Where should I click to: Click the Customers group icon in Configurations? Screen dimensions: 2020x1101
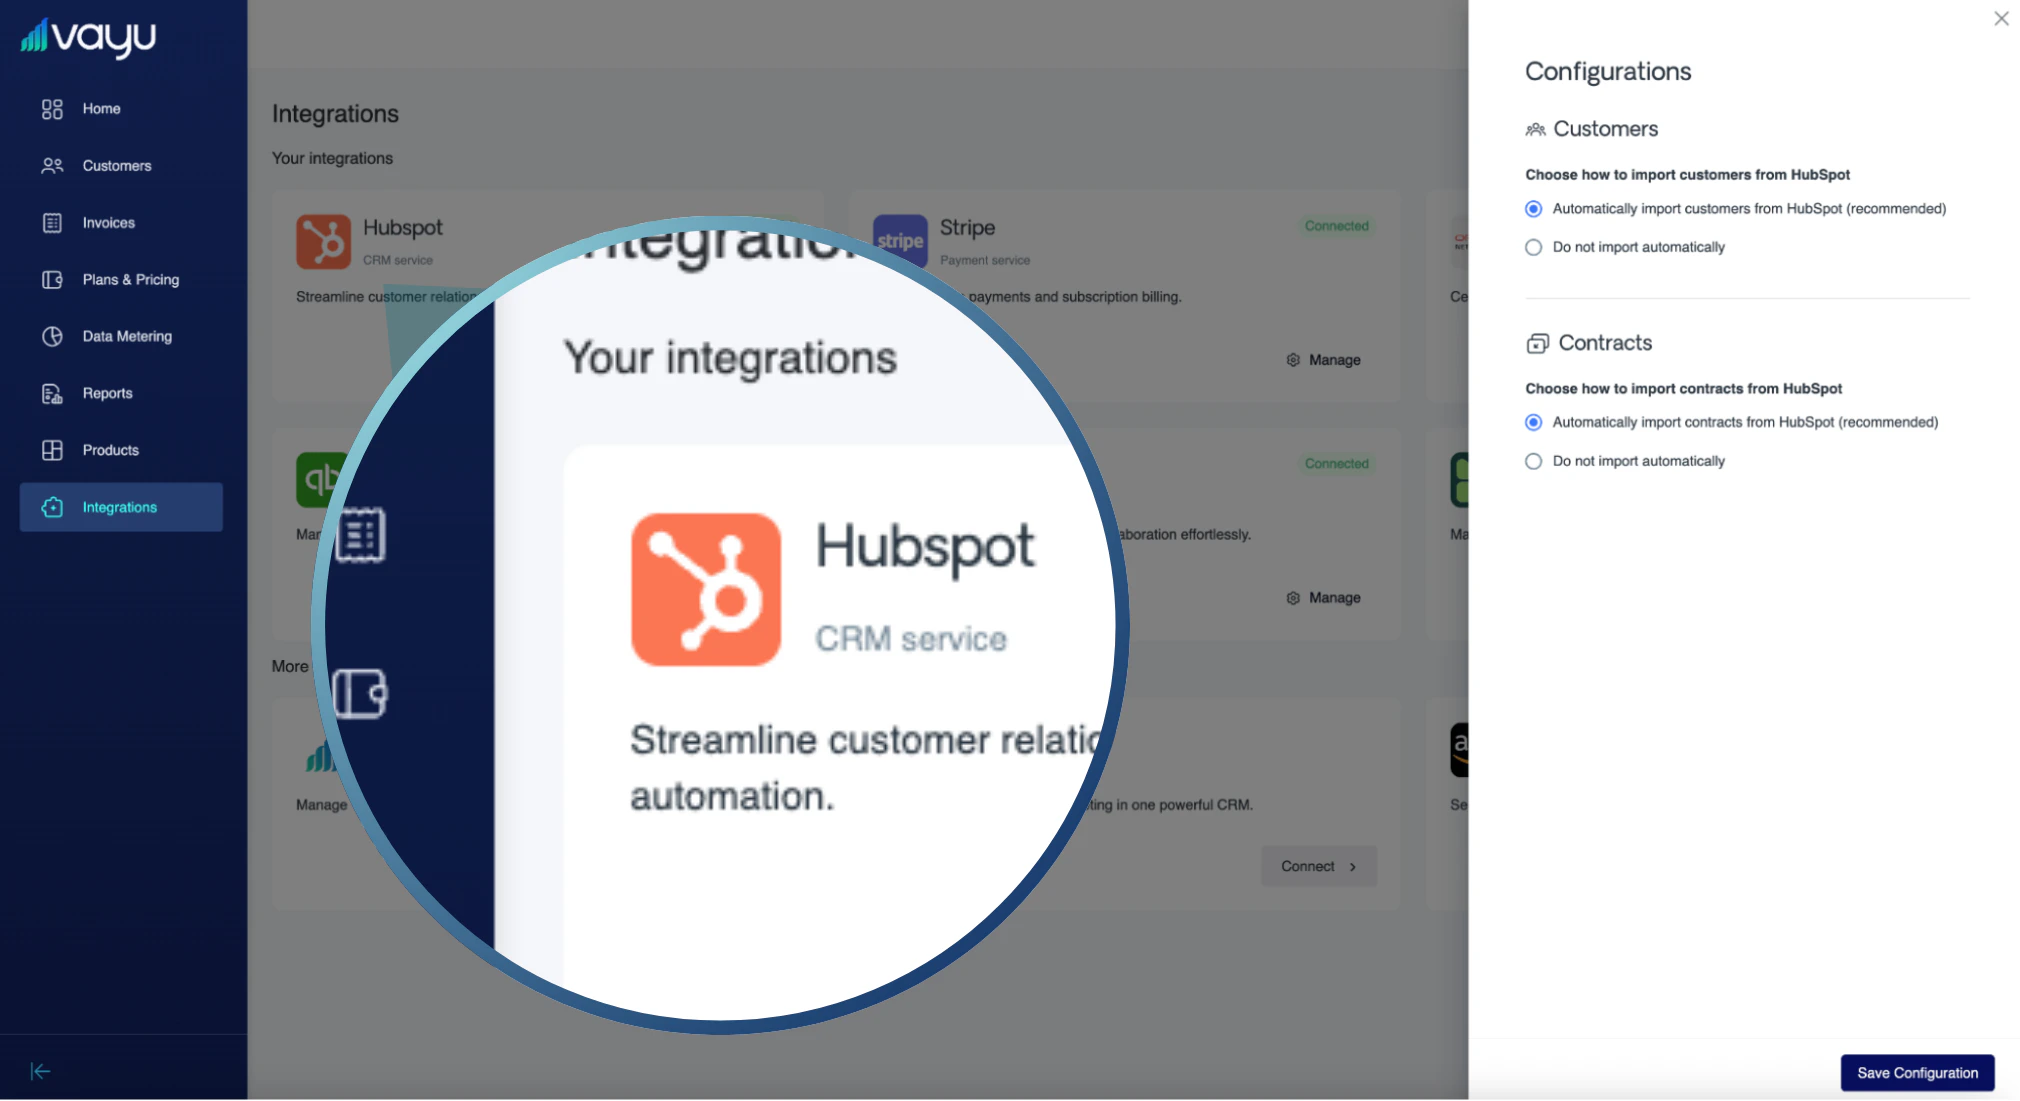(x=1535, y=129)
